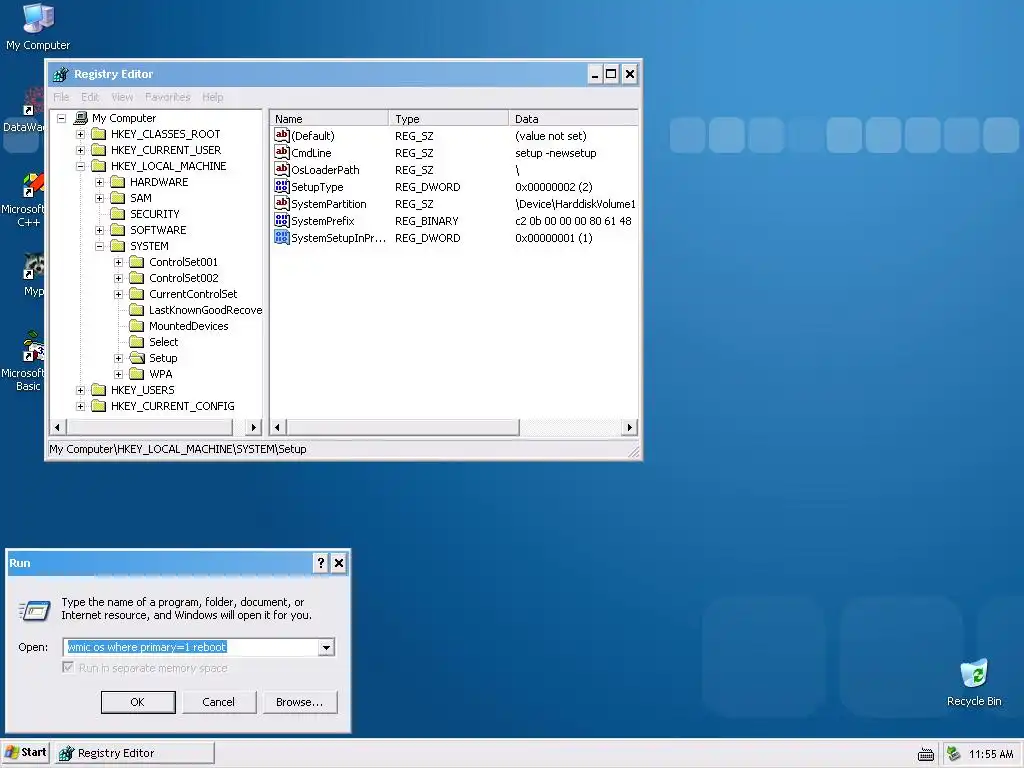Click the values pane right scroll arrow
Screen dimensions: 1024x768
[x=629, y=427]
